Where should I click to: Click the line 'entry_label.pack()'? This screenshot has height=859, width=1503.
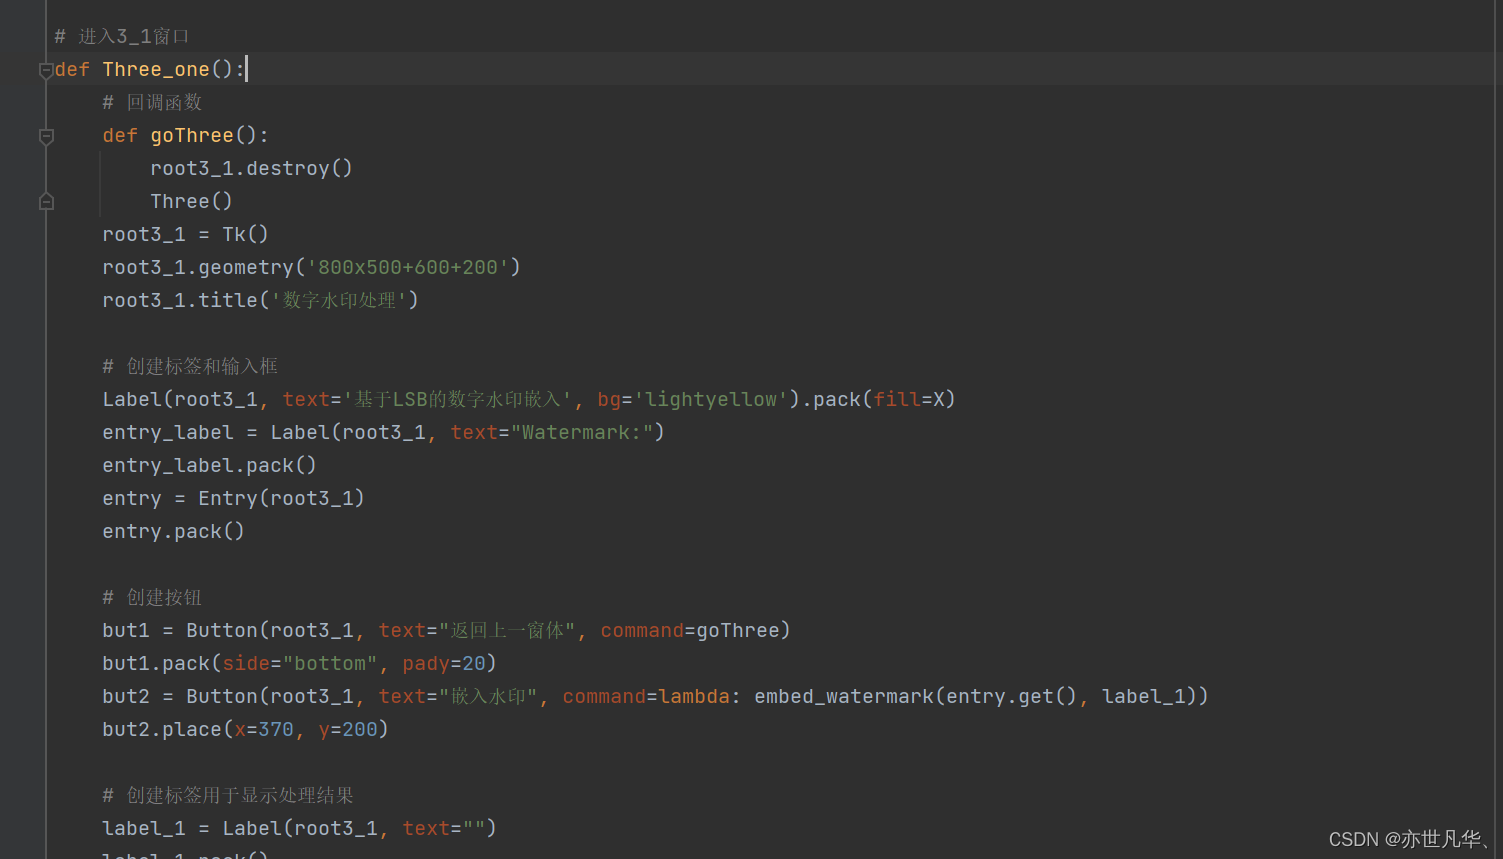click(209, 465)
